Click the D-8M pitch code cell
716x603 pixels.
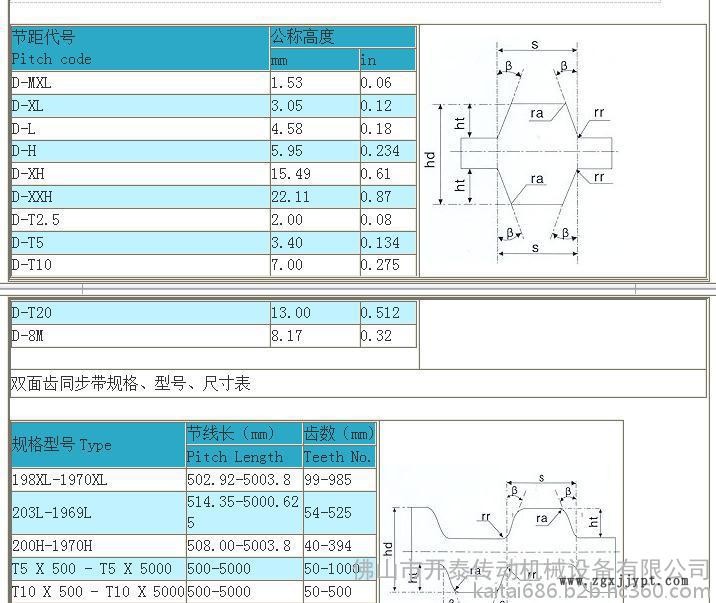coord(140,336)
